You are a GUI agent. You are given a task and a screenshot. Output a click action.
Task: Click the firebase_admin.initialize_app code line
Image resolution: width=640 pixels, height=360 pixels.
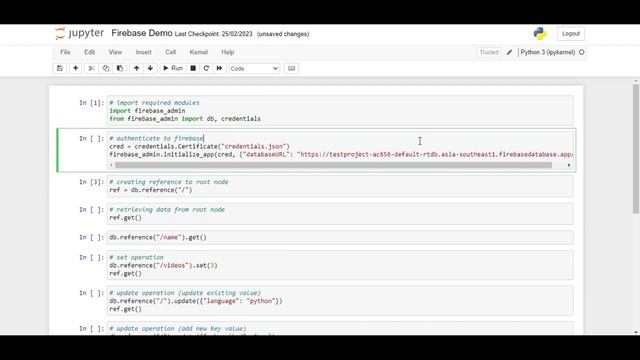(x=341, y=154)
